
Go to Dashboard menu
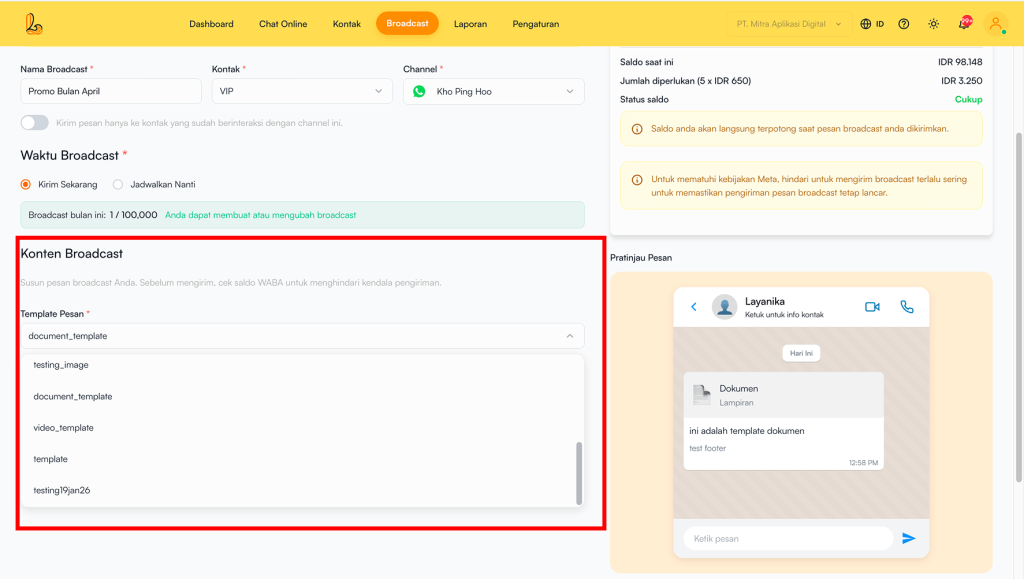click(x=211, y=24)
